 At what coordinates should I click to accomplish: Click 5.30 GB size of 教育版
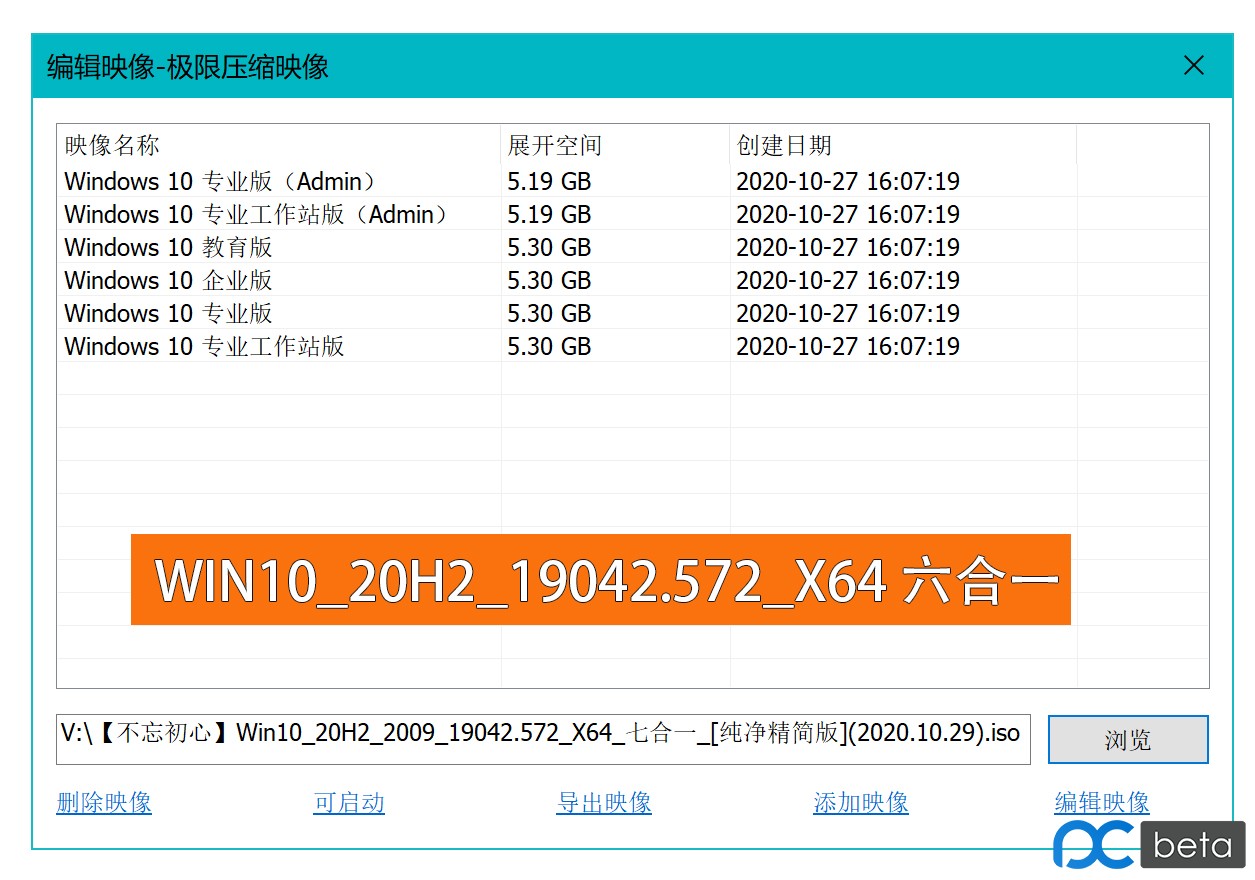pos(549,247)
